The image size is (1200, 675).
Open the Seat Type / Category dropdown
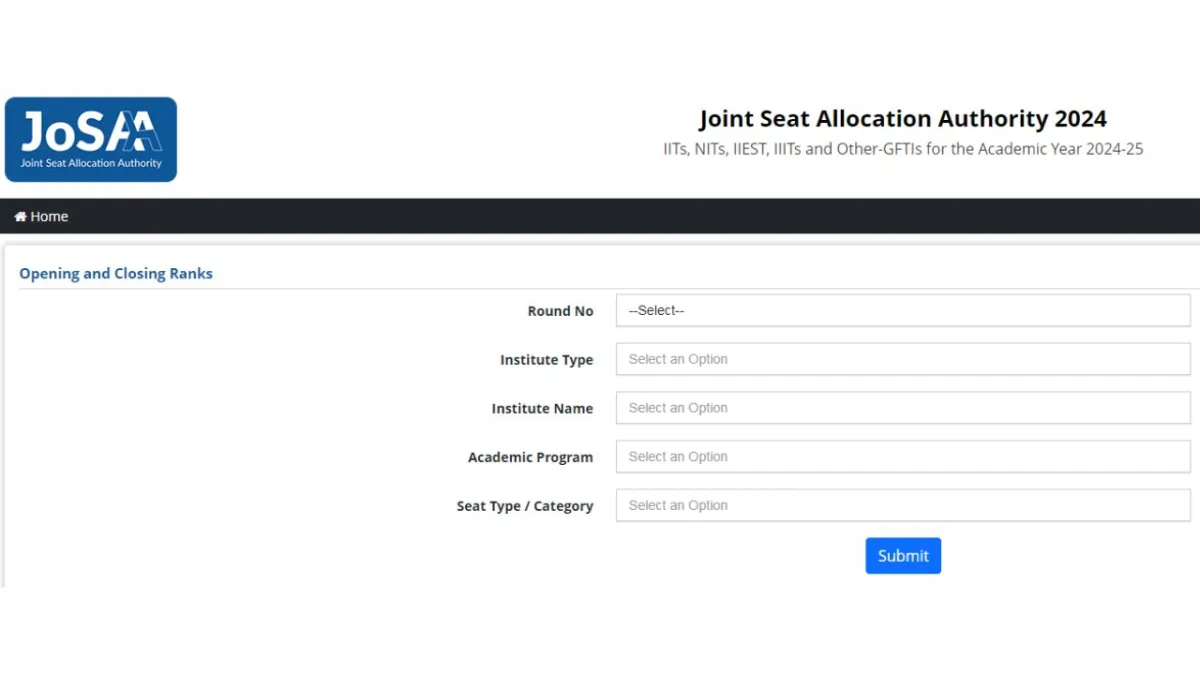tap(903, 505)
